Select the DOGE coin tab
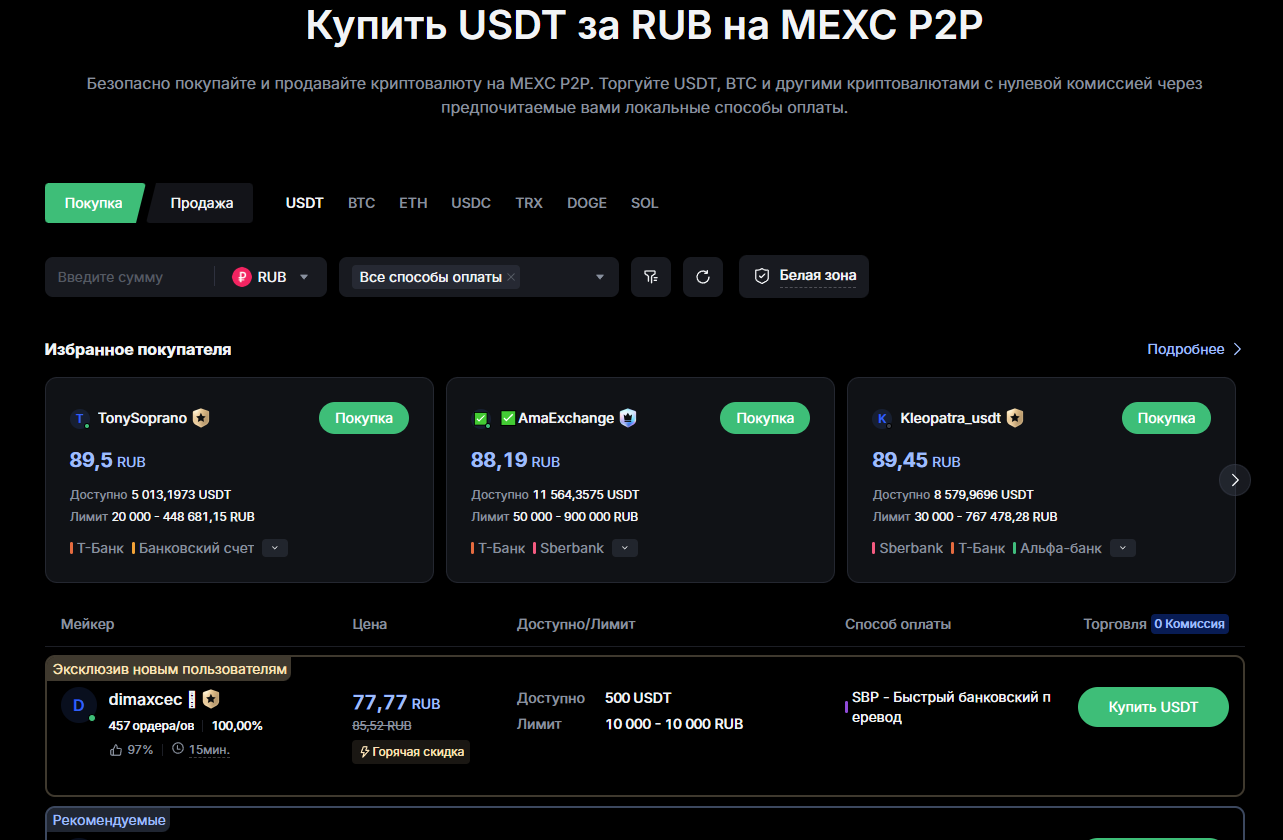This screenshot has width=1283, height=840. [587, 203]
